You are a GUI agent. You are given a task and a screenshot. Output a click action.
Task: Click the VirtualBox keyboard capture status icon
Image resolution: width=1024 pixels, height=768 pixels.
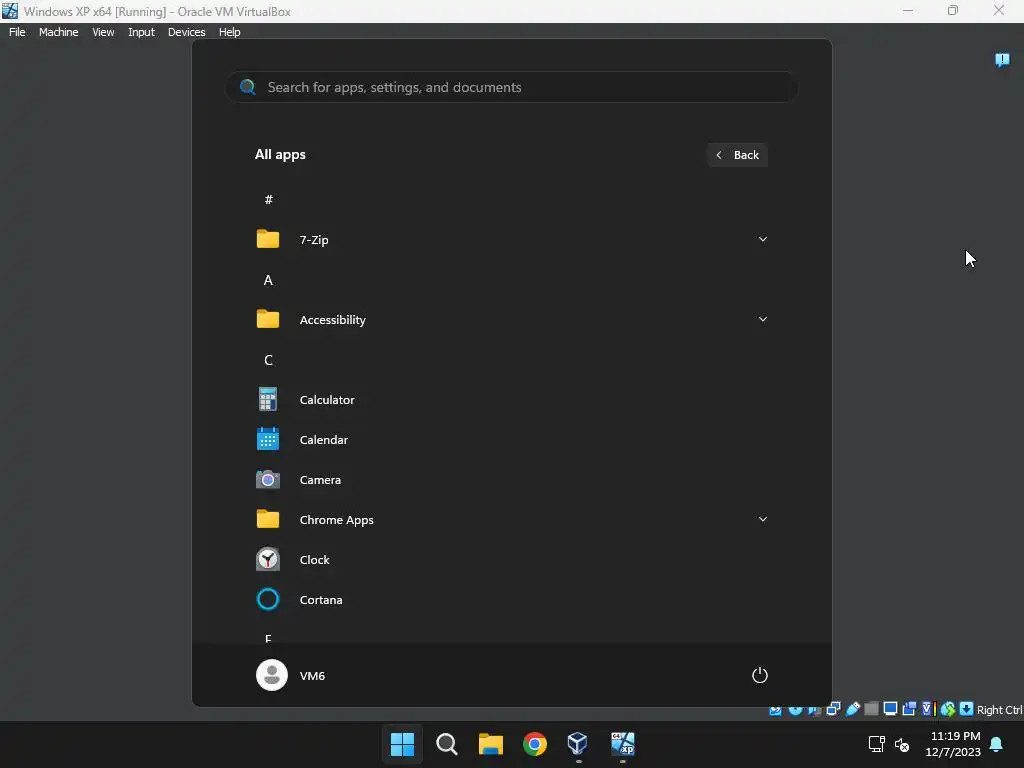click(x=967, y=709)
